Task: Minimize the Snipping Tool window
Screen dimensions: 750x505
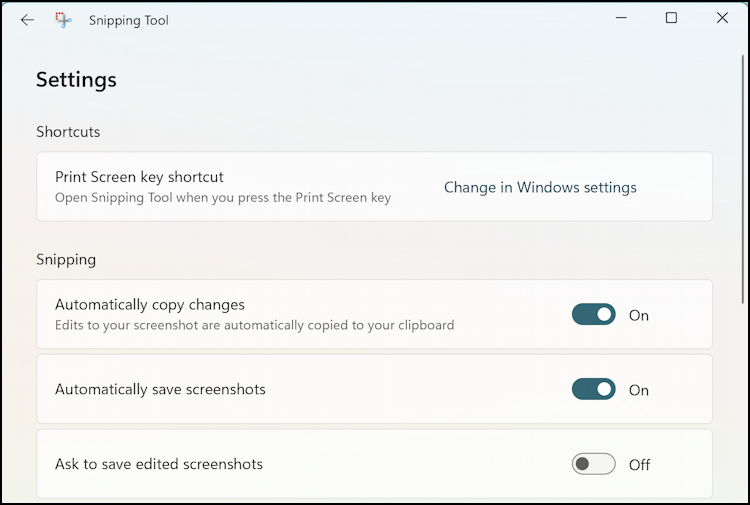Action: (x=620, y=18)
